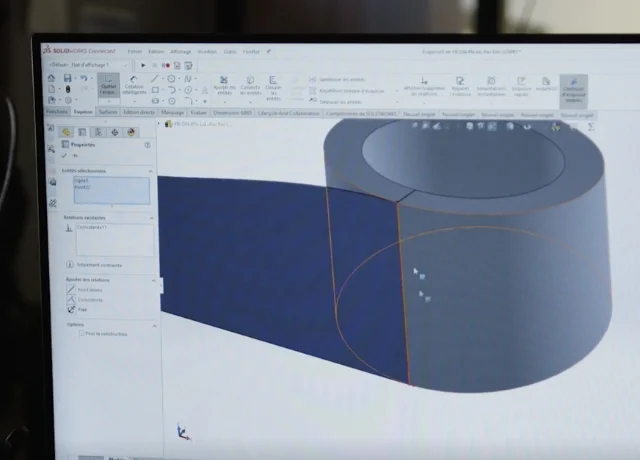This screenshot has height=460, width=640.
Task: Collapse the Ajouter des relations section
Action: coord(153,278)
